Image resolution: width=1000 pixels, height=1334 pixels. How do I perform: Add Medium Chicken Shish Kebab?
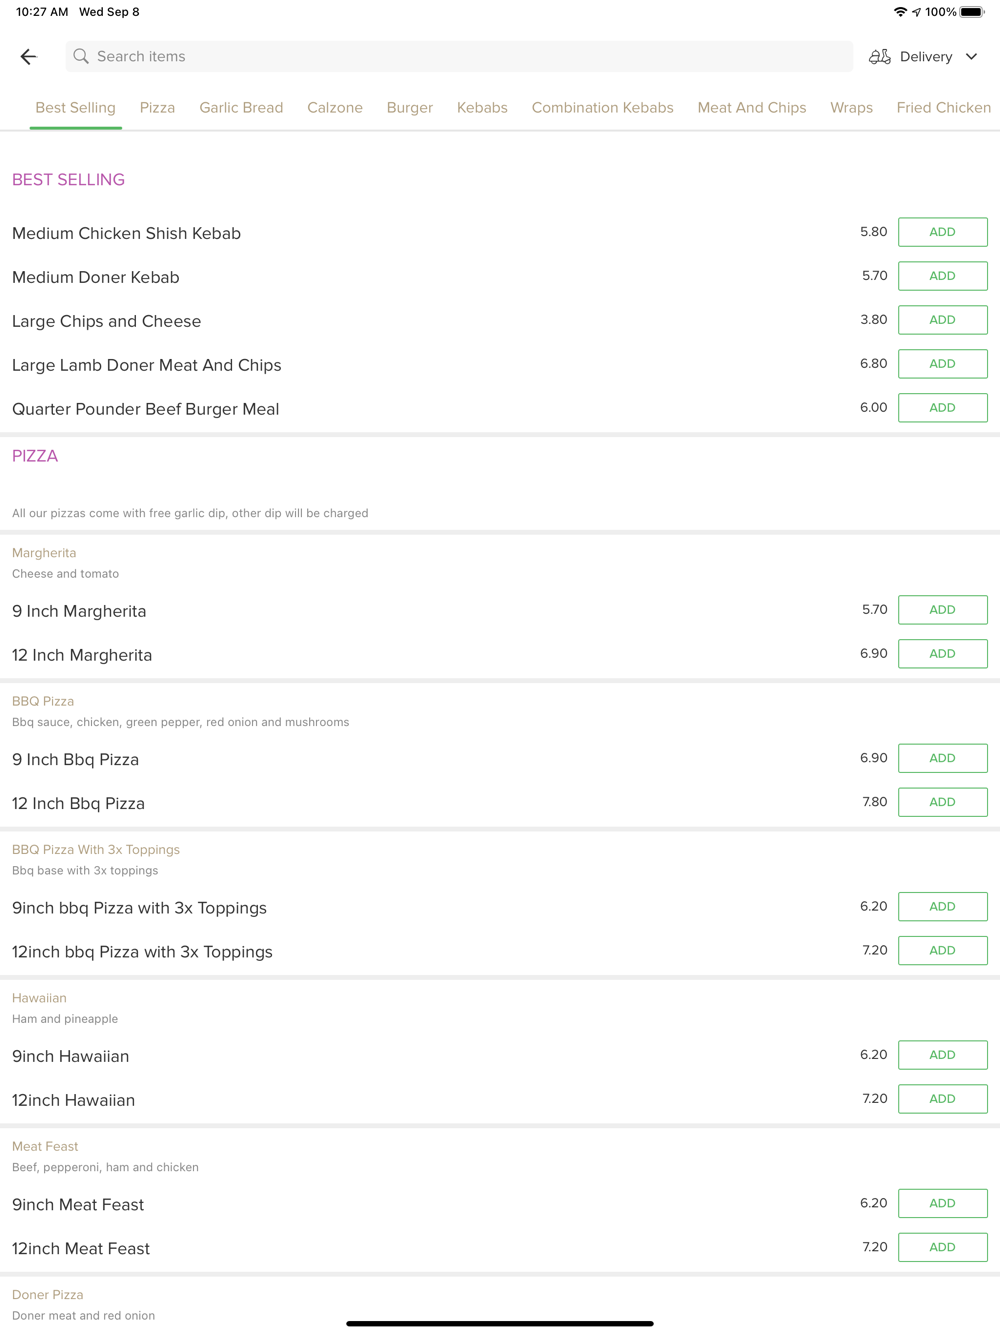coord(942,232)
